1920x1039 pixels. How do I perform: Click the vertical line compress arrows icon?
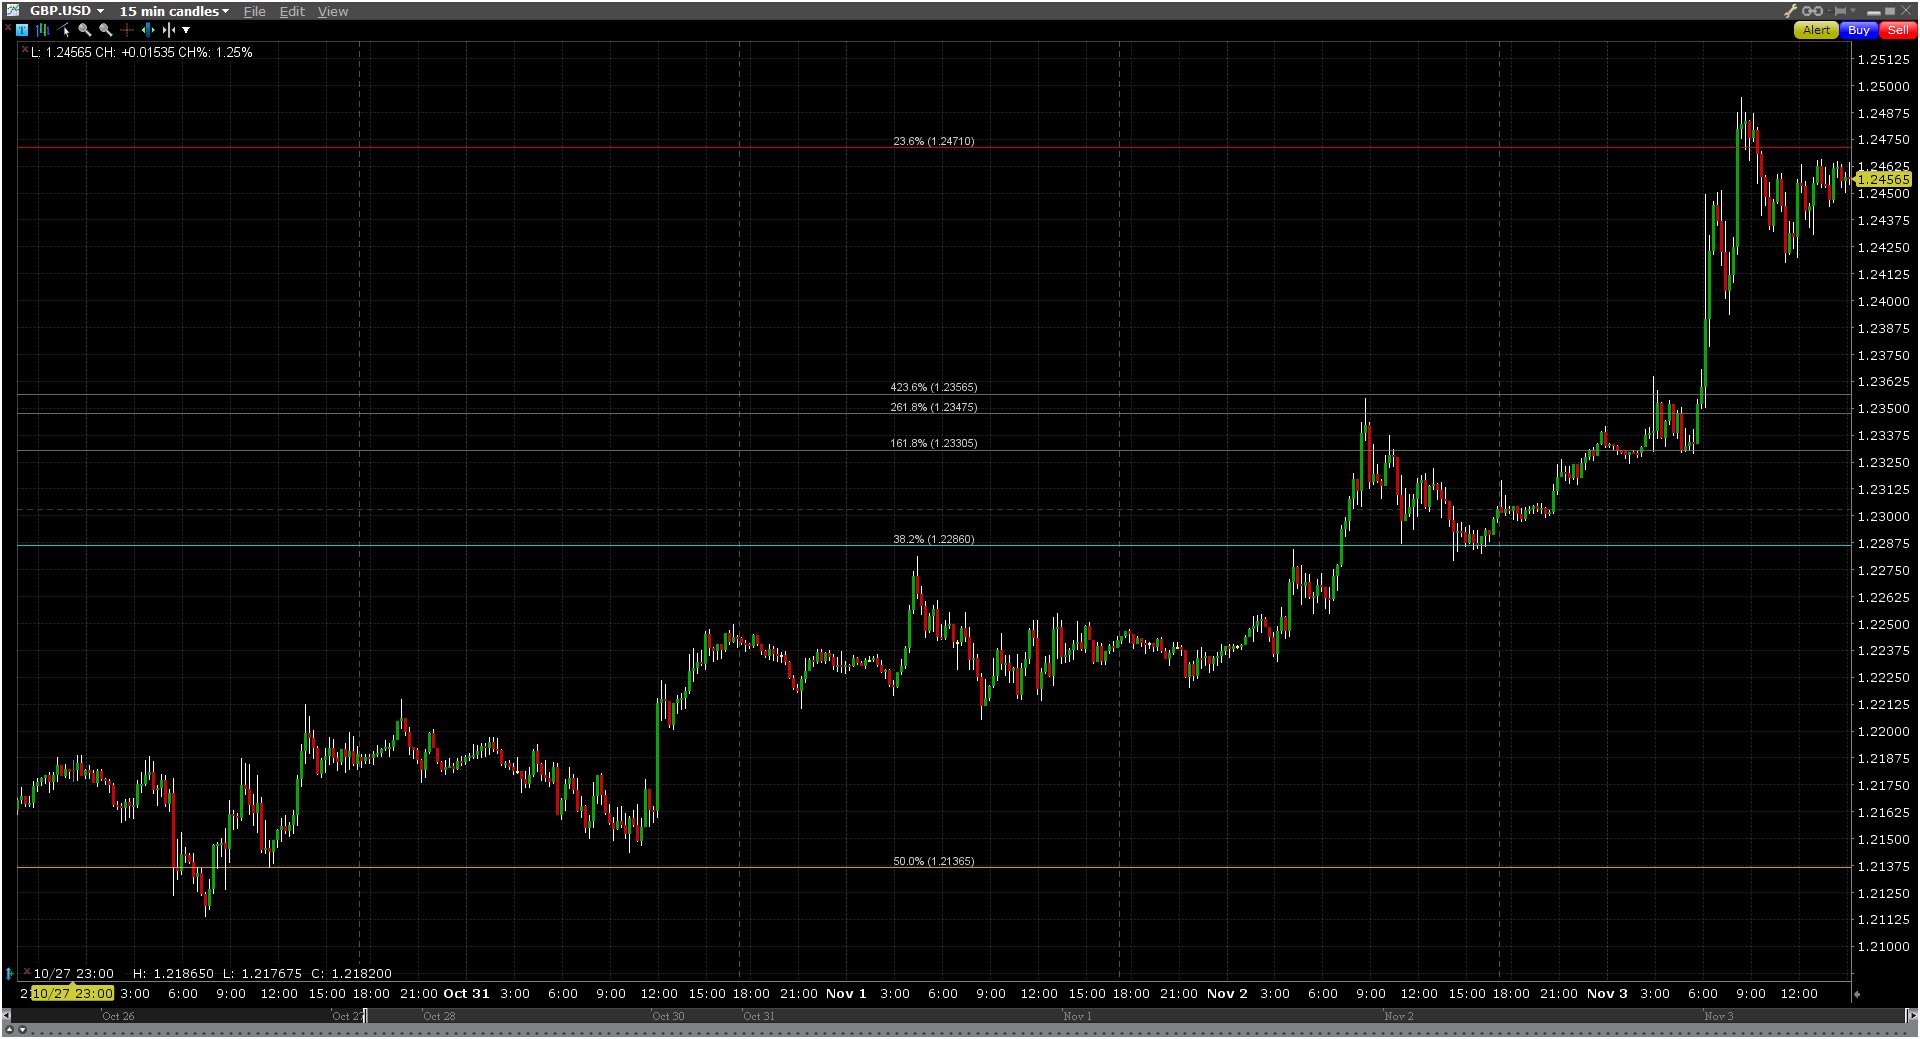click(x=168, y=30)
